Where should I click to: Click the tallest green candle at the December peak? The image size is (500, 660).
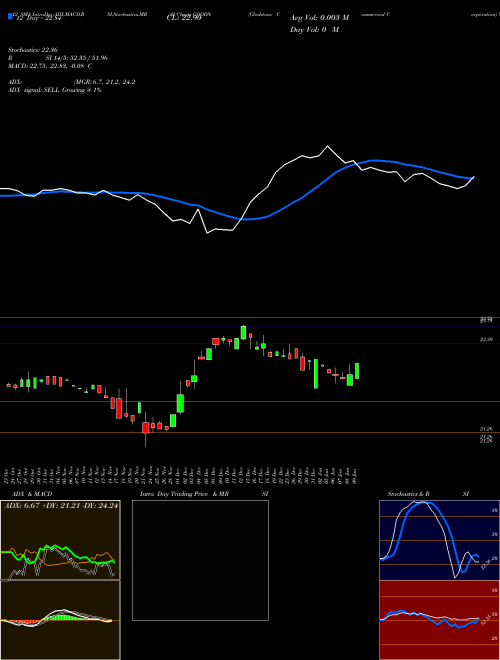pos(243,333)
